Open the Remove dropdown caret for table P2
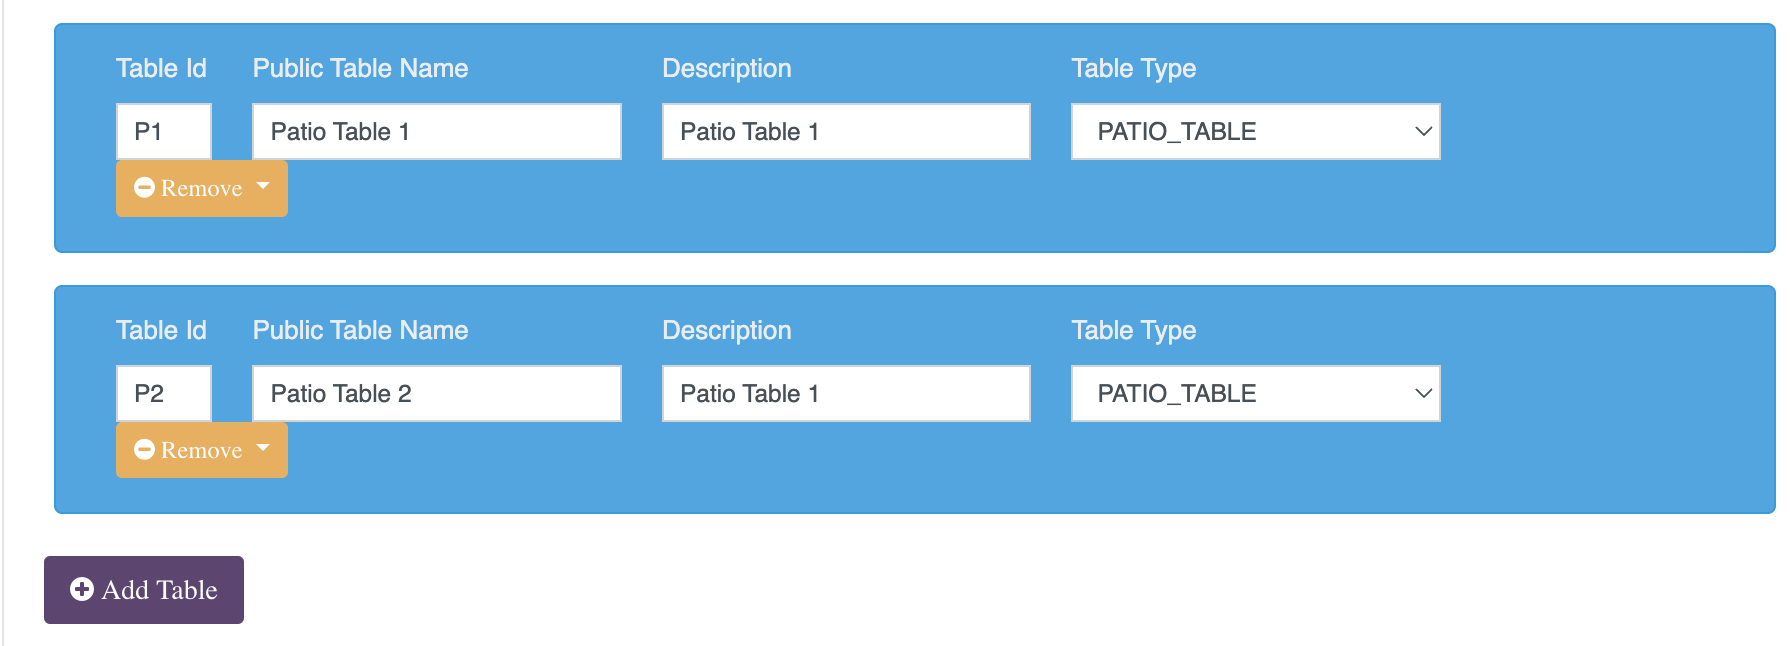 coord(263,448)
